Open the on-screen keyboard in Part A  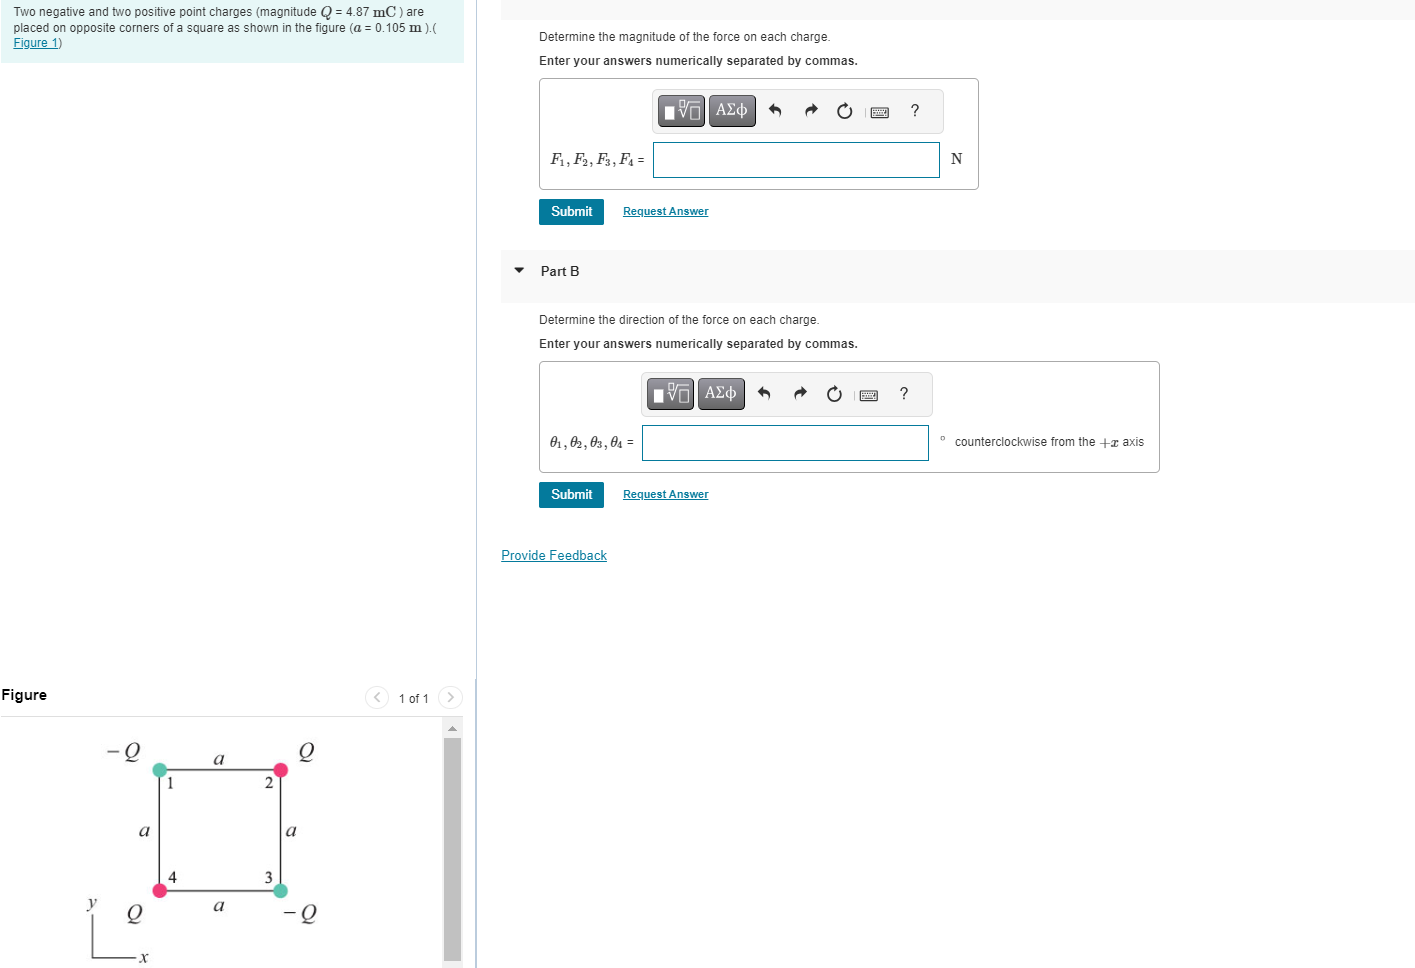(x=879, y=111)
